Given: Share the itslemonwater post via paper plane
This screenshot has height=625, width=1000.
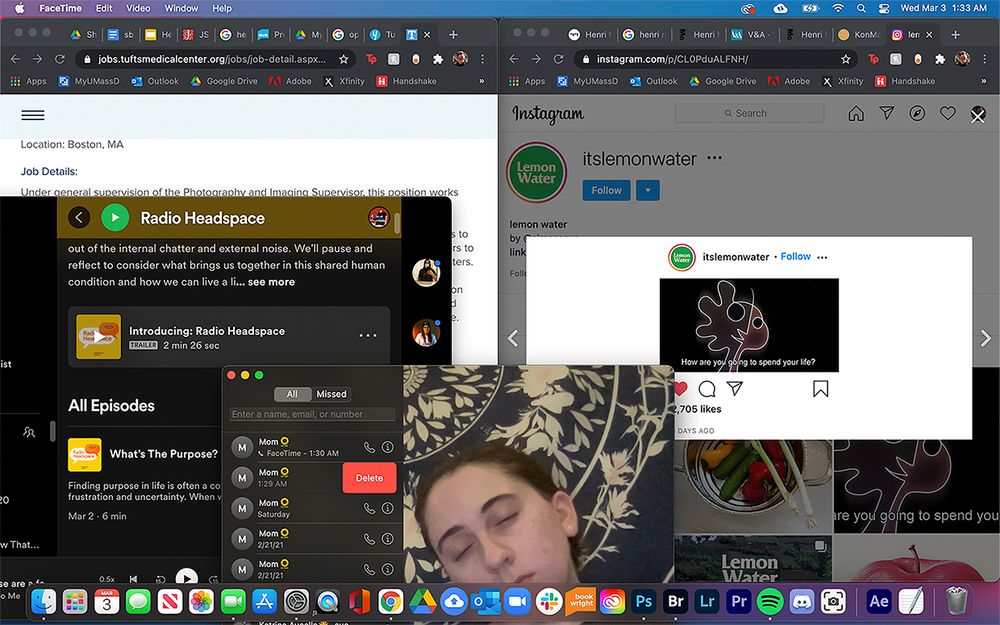Looking at the screenshot, I should pos(735,388).
